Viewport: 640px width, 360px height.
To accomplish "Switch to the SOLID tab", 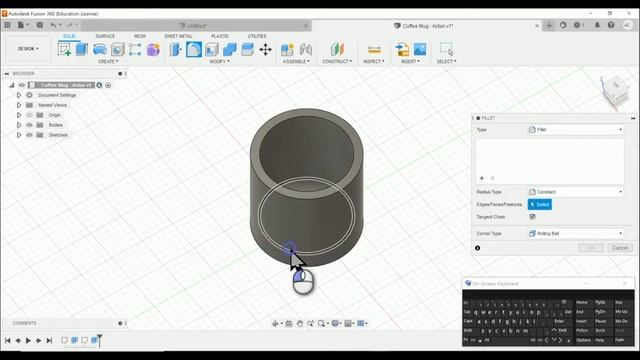I will 69,36.
